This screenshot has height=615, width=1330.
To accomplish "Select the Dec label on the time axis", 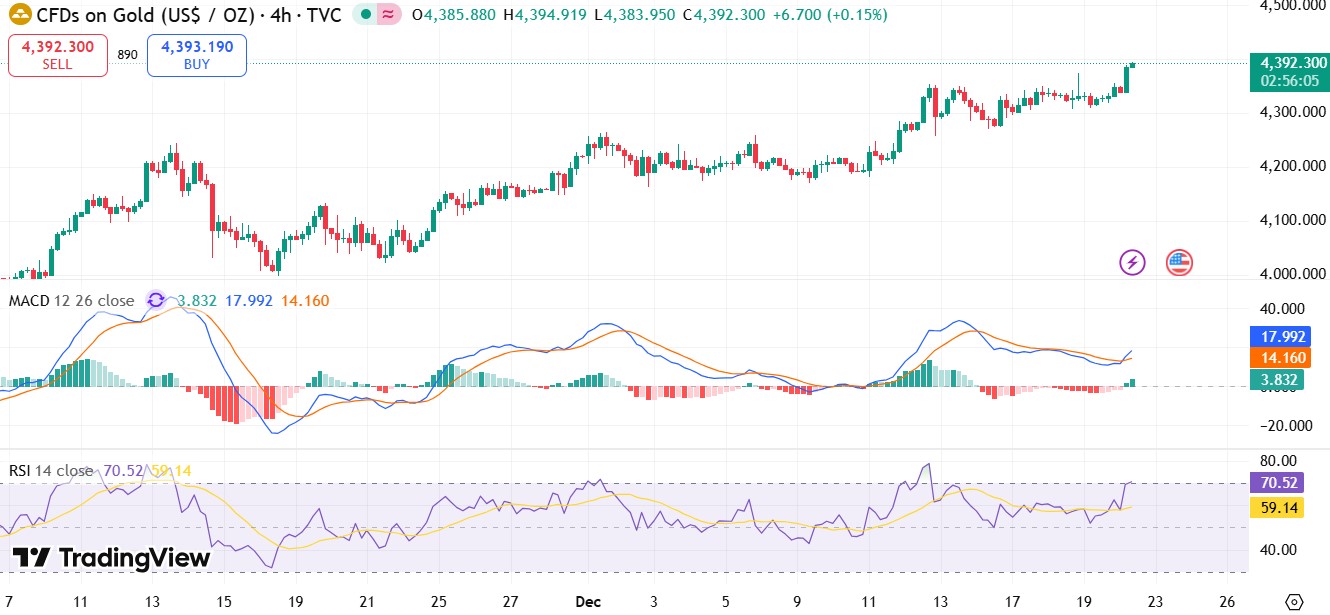I will 588,603.
